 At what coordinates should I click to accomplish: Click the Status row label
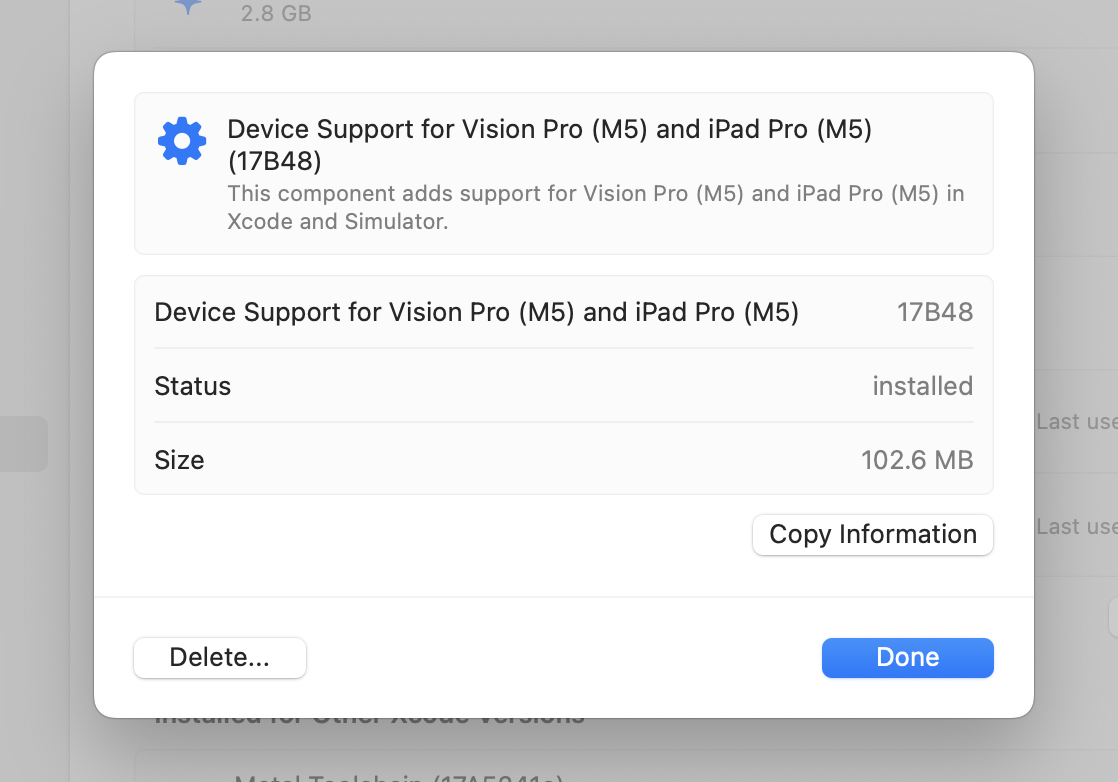coord(193,386)
